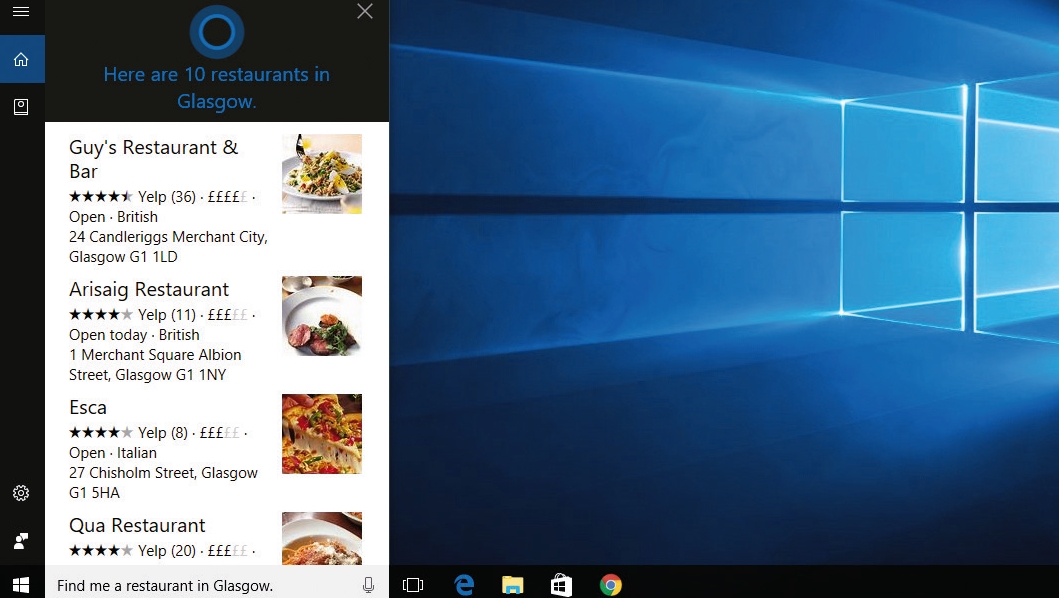This screenshot has width=1059, height=598.
Task: Open File Explorer from the taskbar
Action: (513, 585)
